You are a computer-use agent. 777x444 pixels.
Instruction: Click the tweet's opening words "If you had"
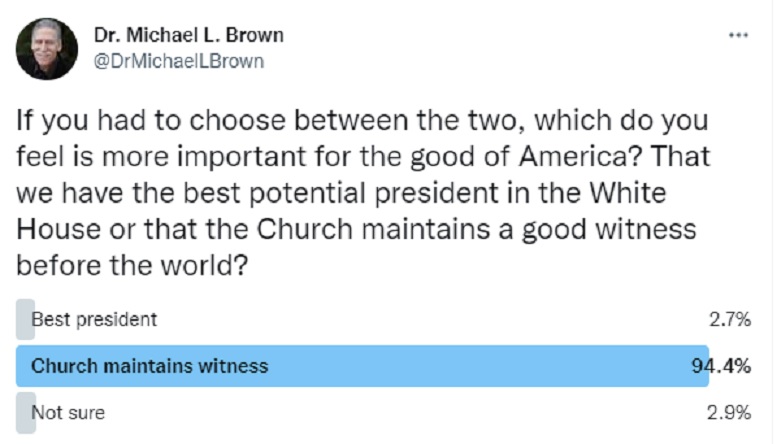click(x=71, y=122)
